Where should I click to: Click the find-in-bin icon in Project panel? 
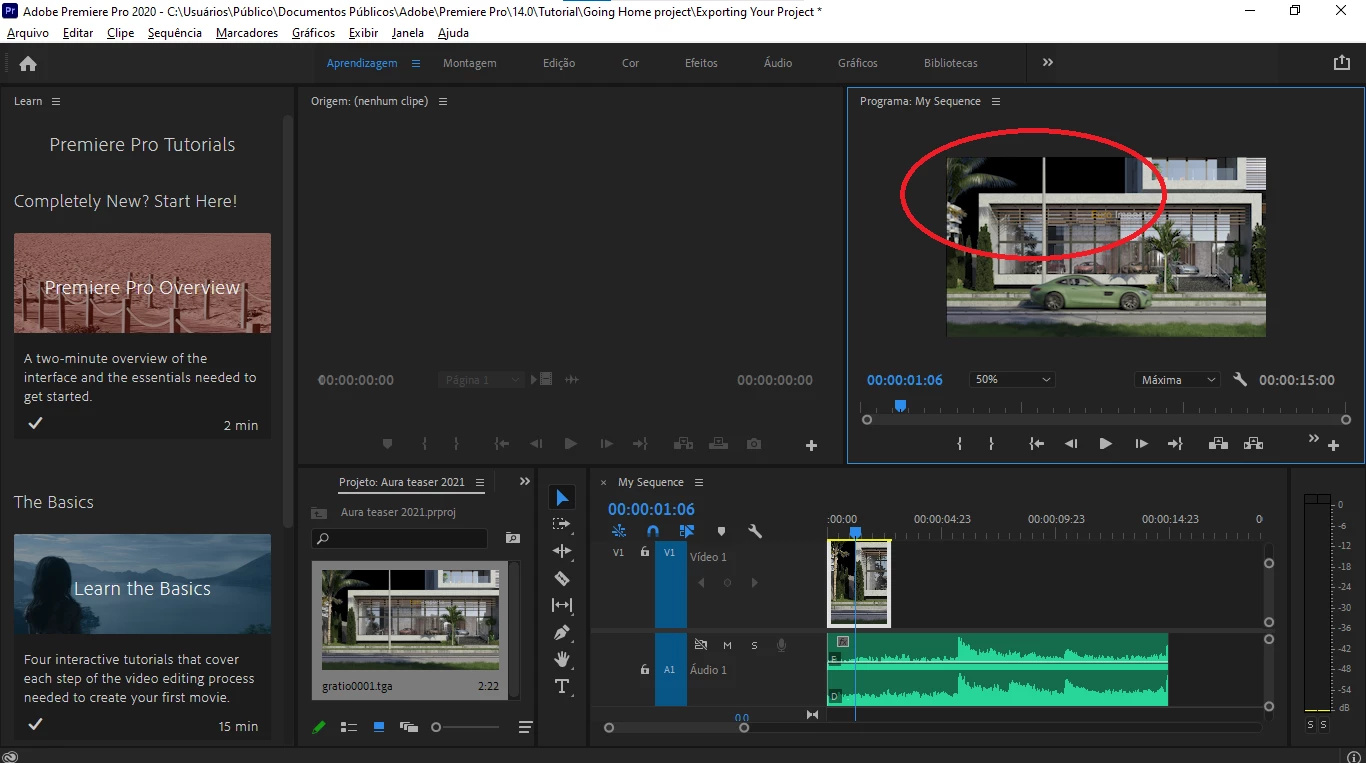coord(513,538)
